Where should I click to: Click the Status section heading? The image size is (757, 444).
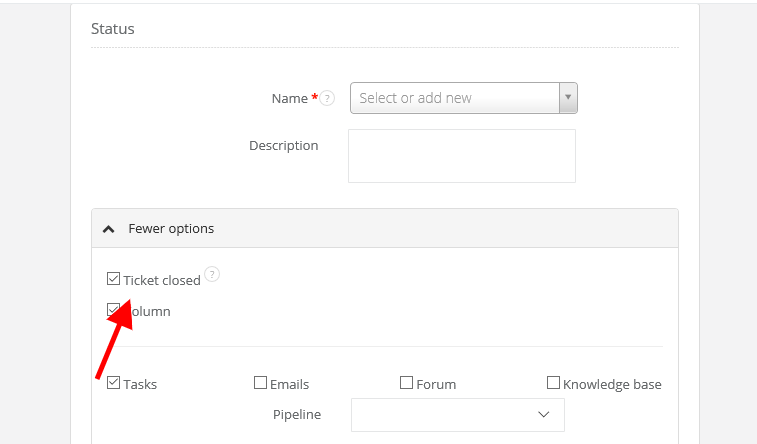(113, 29)
